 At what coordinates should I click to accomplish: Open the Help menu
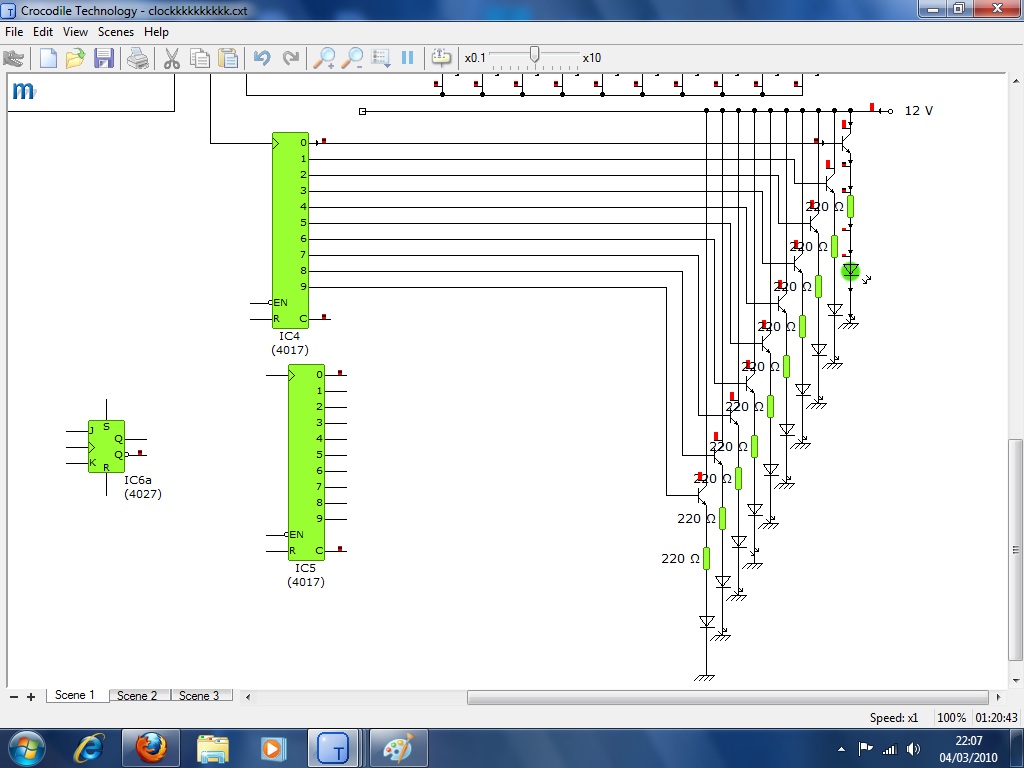156,32
